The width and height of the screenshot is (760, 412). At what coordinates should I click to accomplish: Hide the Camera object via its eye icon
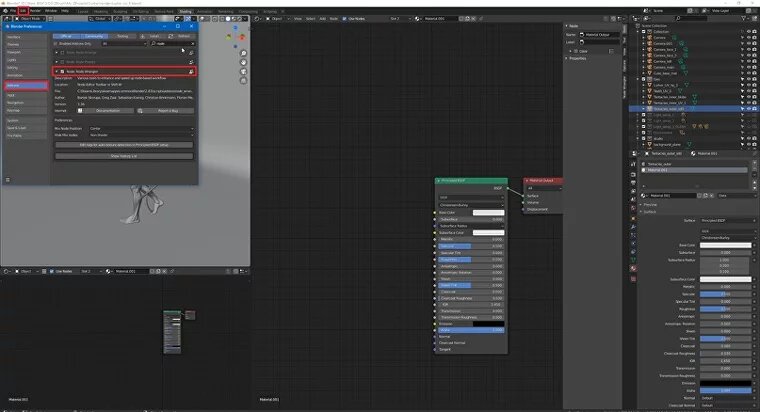point(749,37)
